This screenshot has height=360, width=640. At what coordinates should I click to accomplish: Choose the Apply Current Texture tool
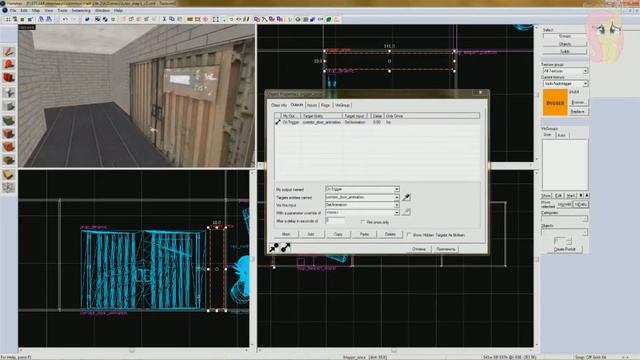click(9, 133)
